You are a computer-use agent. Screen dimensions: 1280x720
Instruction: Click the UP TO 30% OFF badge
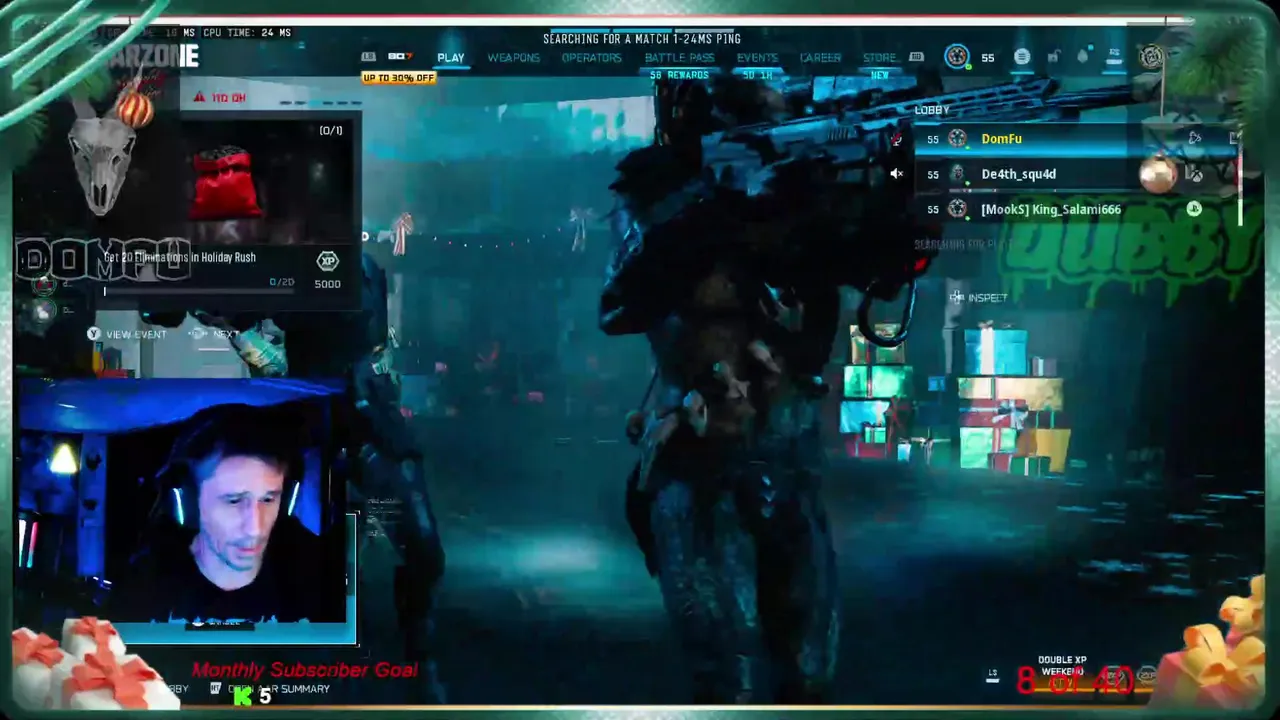[x=399, y=78]
